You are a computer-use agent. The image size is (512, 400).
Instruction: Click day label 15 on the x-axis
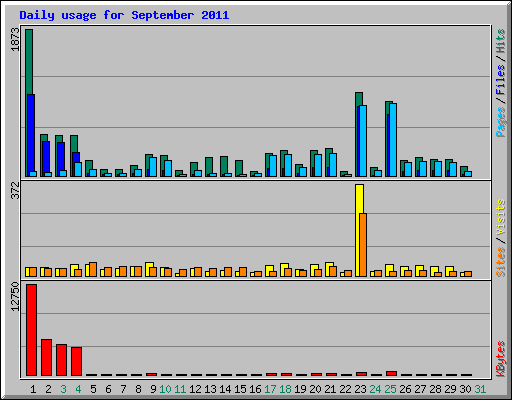(x=240, y=389)
